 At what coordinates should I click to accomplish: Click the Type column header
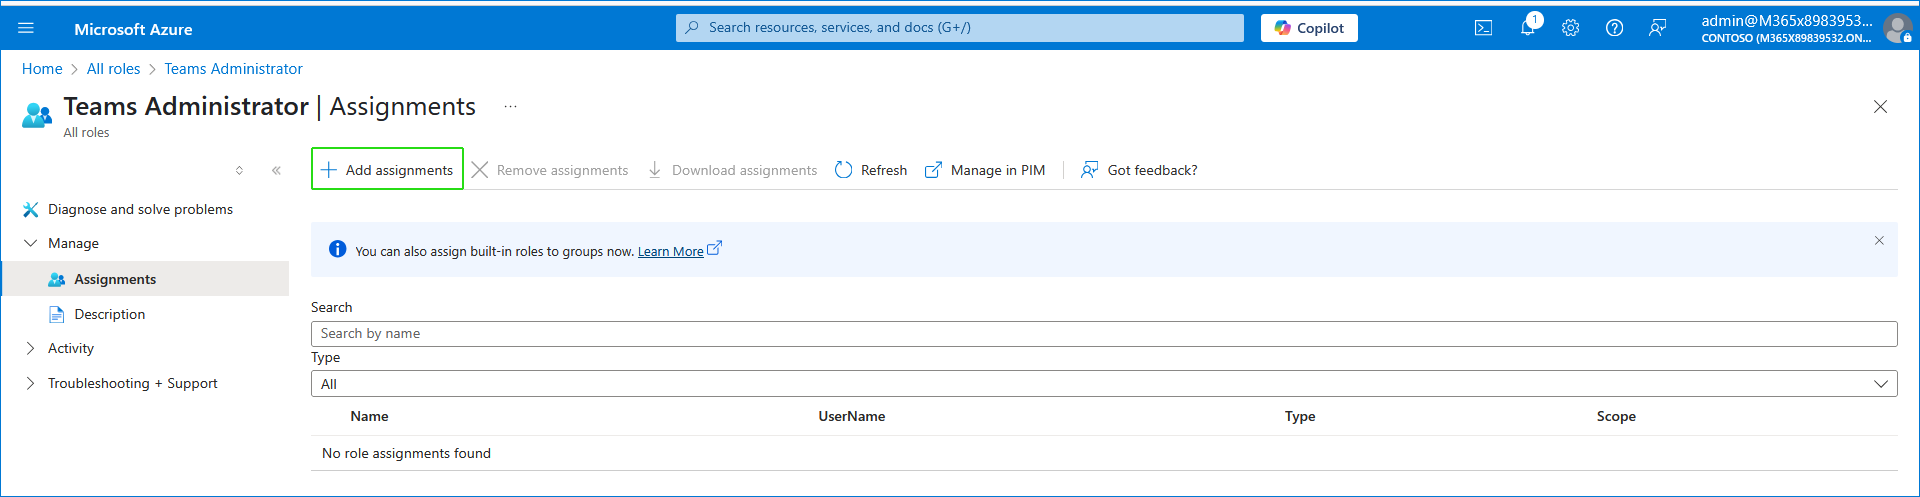(1300, 416)
